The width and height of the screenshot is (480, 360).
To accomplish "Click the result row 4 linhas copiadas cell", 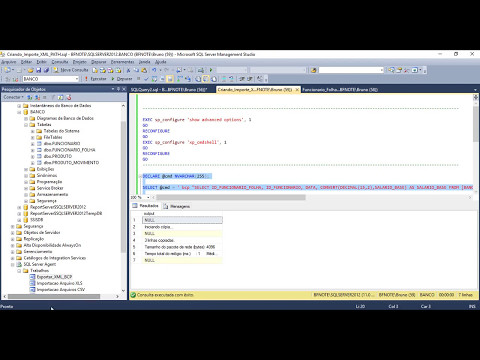I will click(x=182, y=240).
